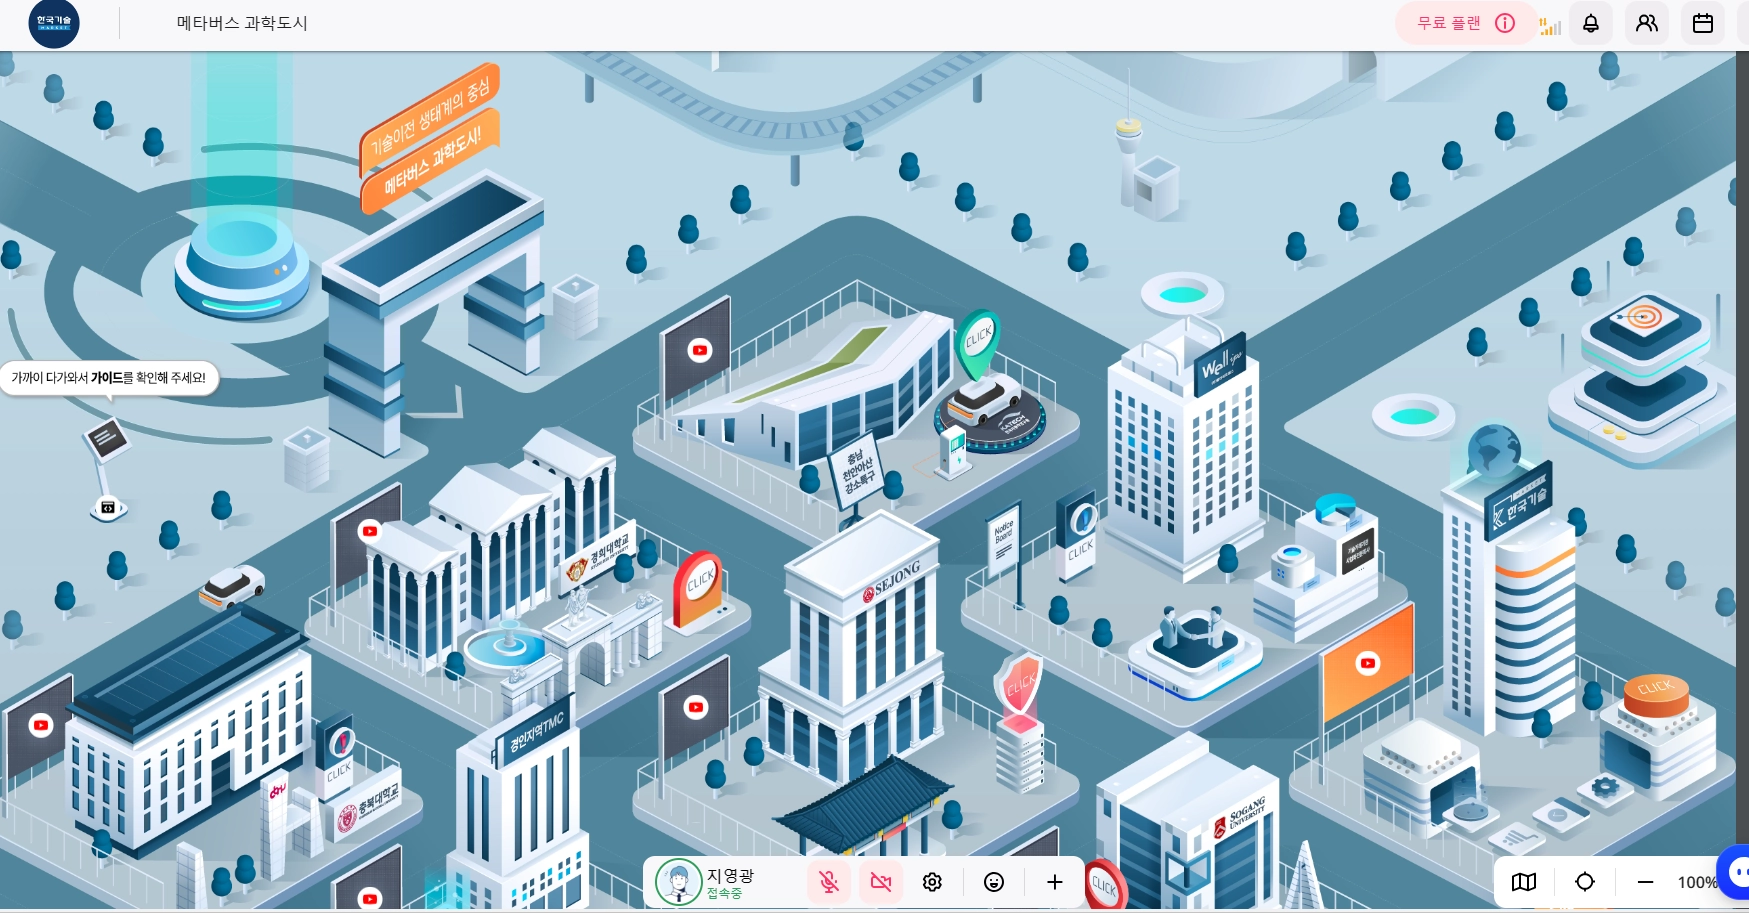Click the 충남 천안아산 강소특구 signboard

coord(857,471)
